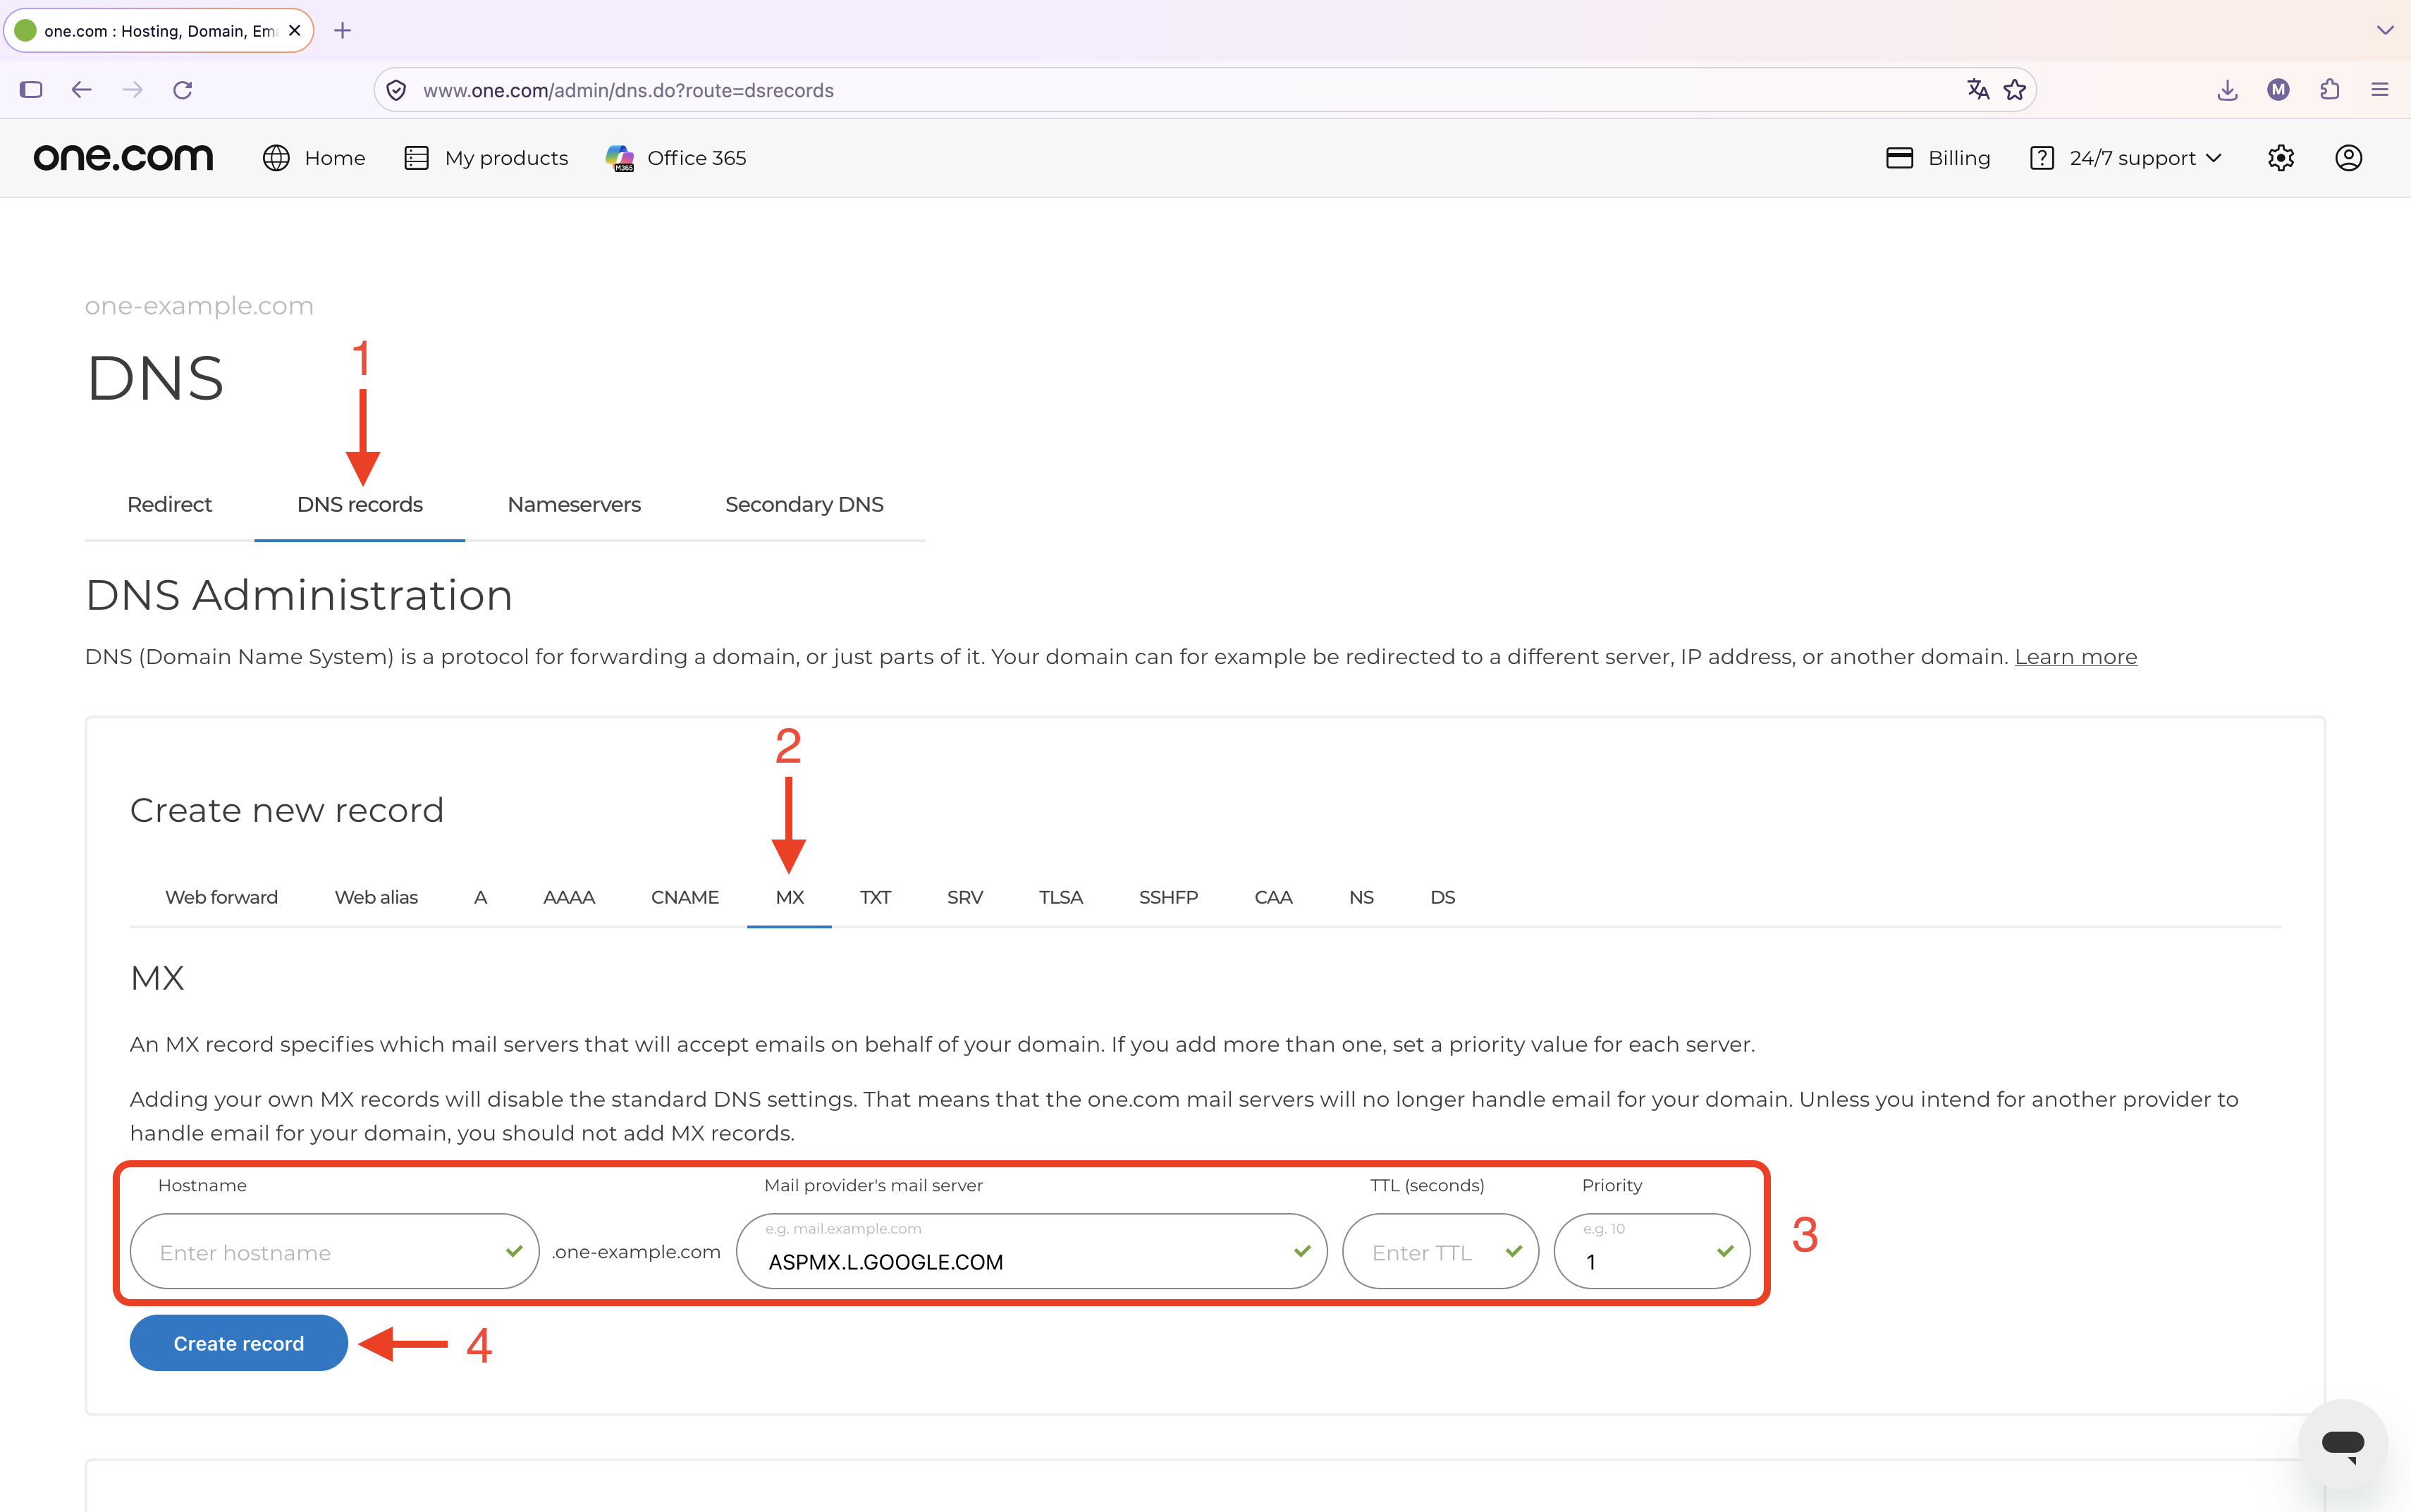
Task: Click the Priority field
Action: (x=1652, y=1251)
